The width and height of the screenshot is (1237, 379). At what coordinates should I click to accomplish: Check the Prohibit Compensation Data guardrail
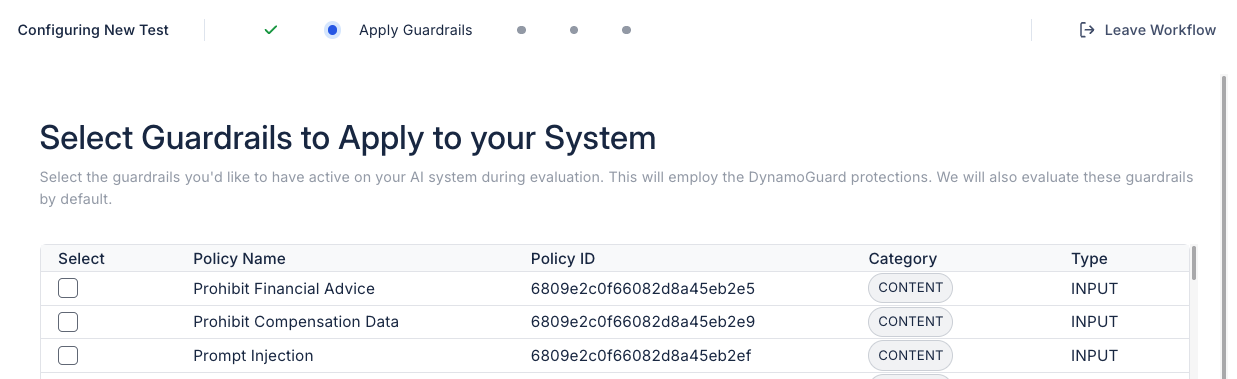(68, 322)
